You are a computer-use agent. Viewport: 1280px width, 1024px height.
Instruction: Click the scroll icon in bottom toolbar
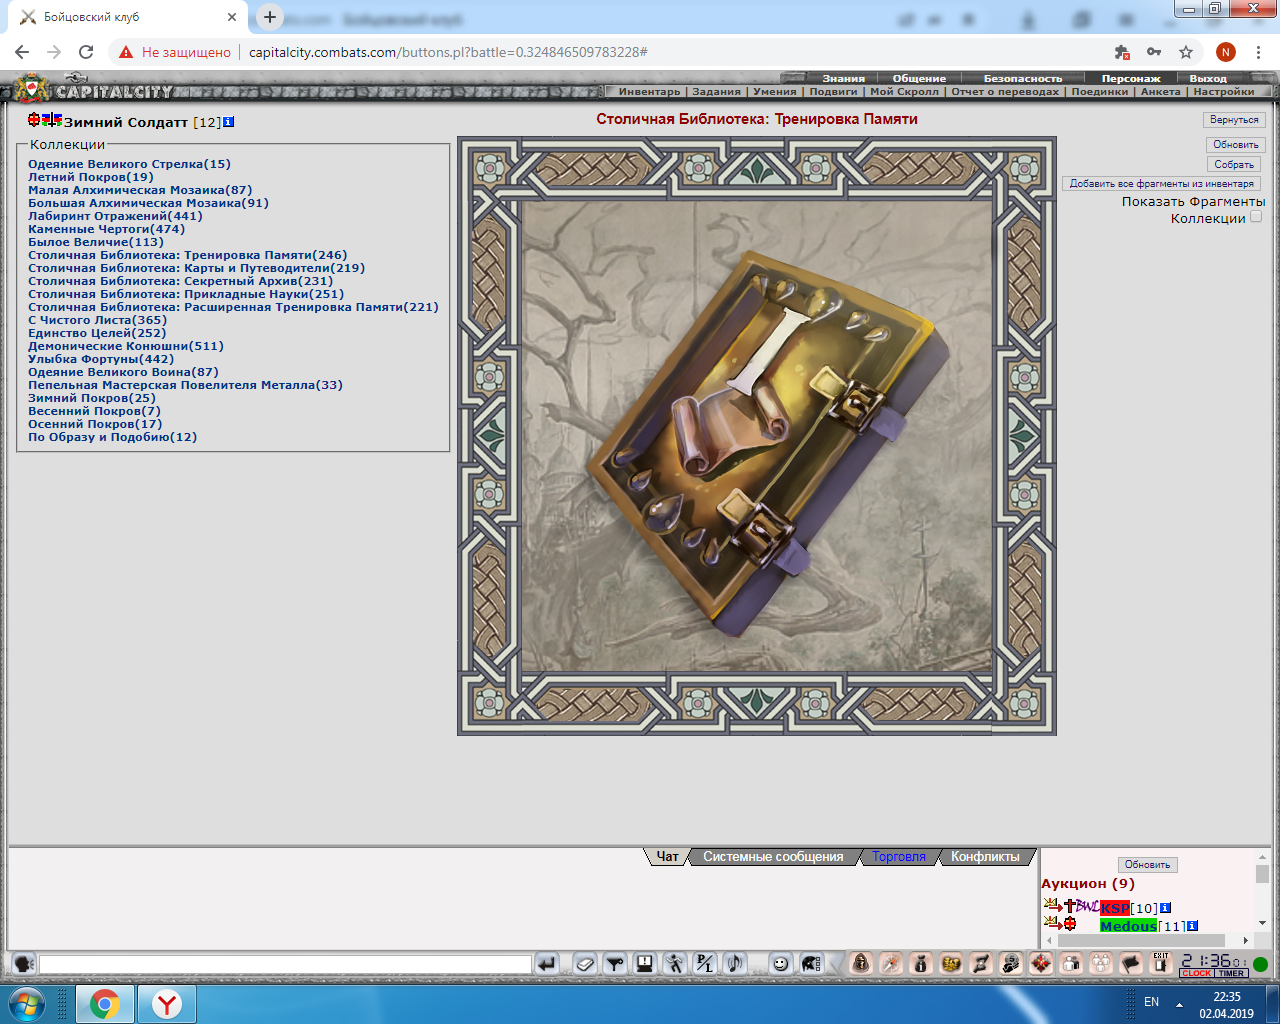point(981,963)
